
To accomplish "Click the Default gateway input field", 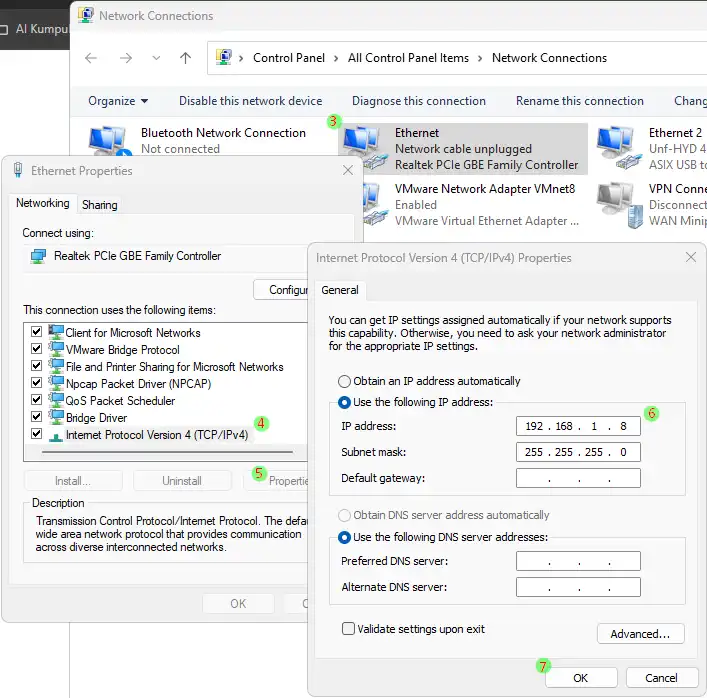I will point(578,478).
